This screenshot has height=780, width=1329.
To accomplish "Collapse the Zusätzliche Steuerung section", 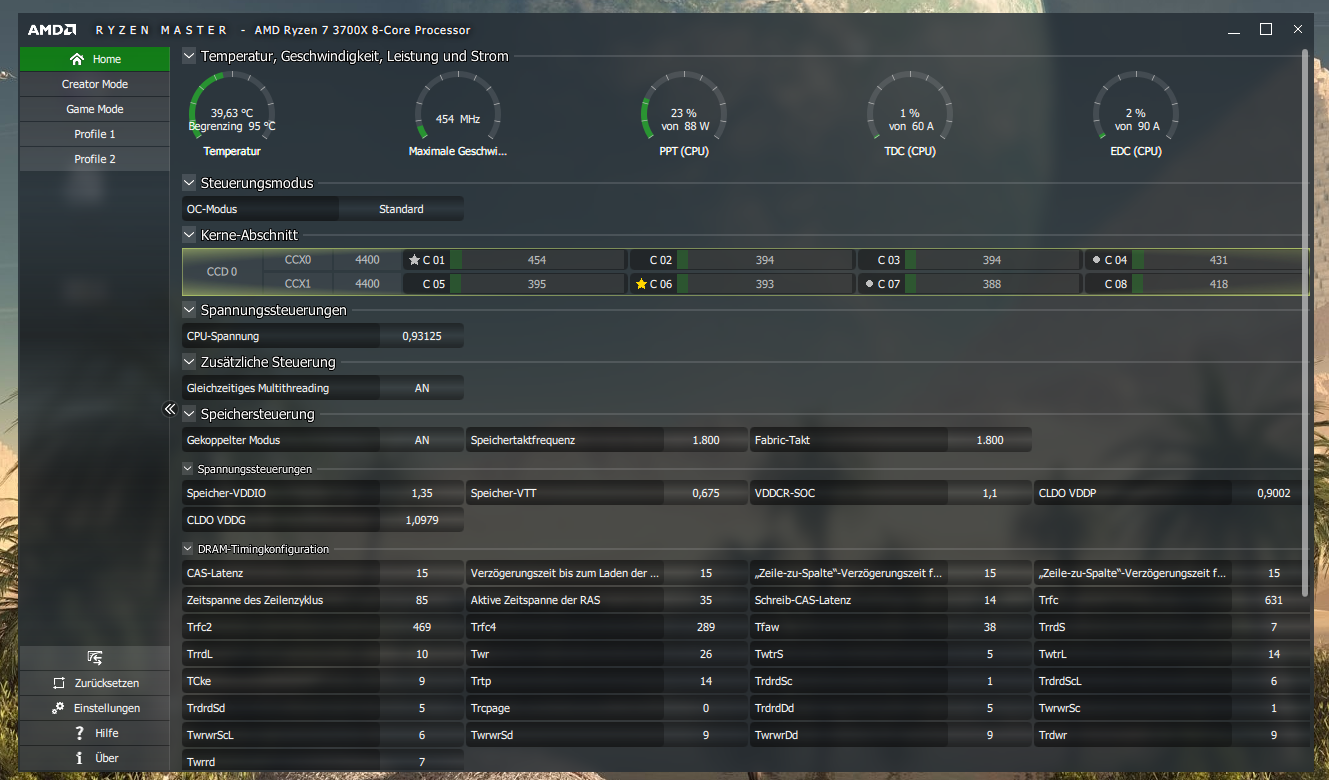I will point(189,362).
